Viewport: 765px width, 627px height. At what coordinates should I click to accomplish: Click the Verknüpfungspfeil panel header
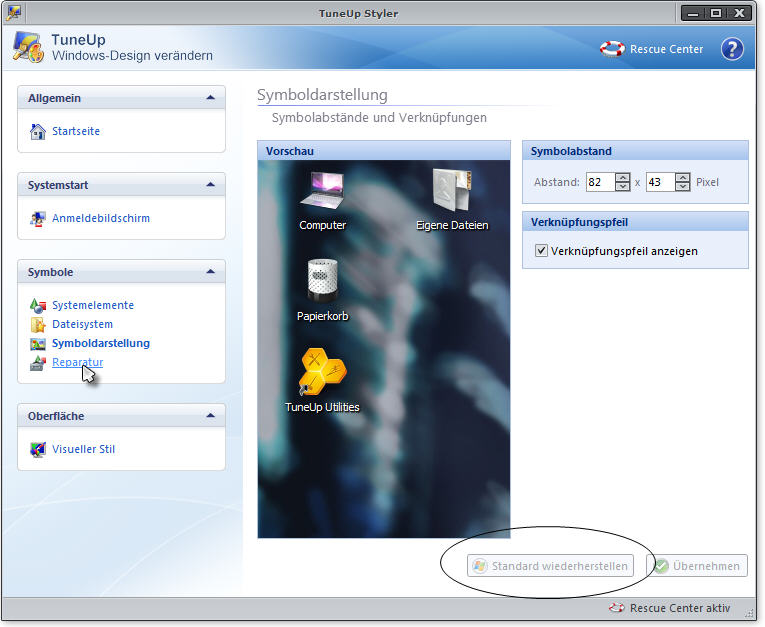(635, 222)
